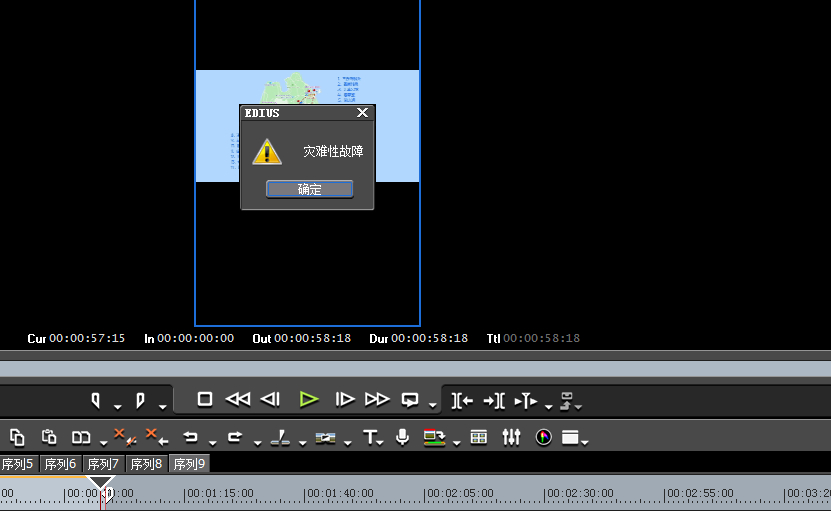Open the loop playback dropdown arrow
This screenshot has width=831, height=511.
pyautogui.click(x=432, y=406)
